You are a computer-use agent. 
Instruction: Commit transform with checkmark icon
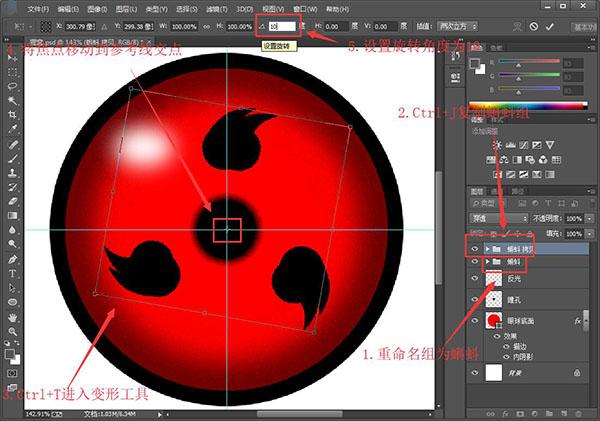pos(550,26)
